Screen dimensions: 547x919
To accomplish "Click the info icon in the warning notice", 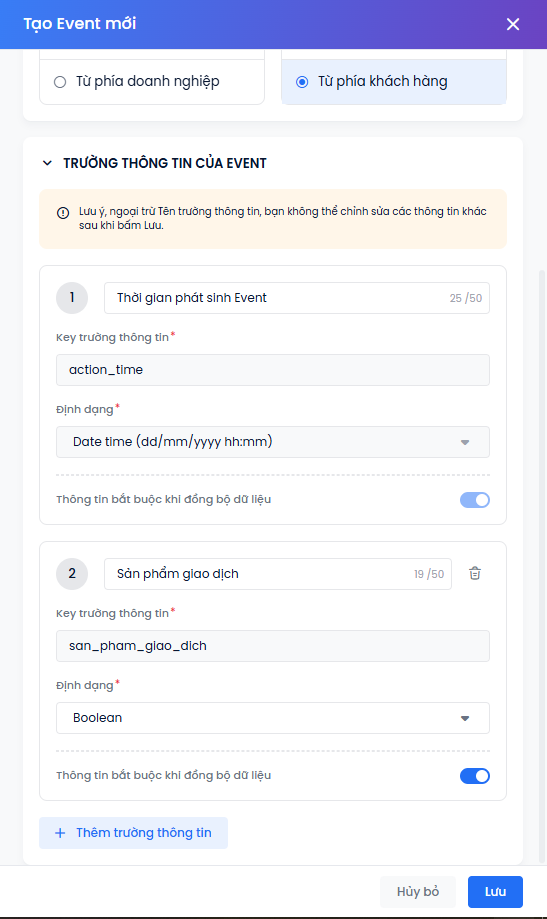I will [63, 213].
